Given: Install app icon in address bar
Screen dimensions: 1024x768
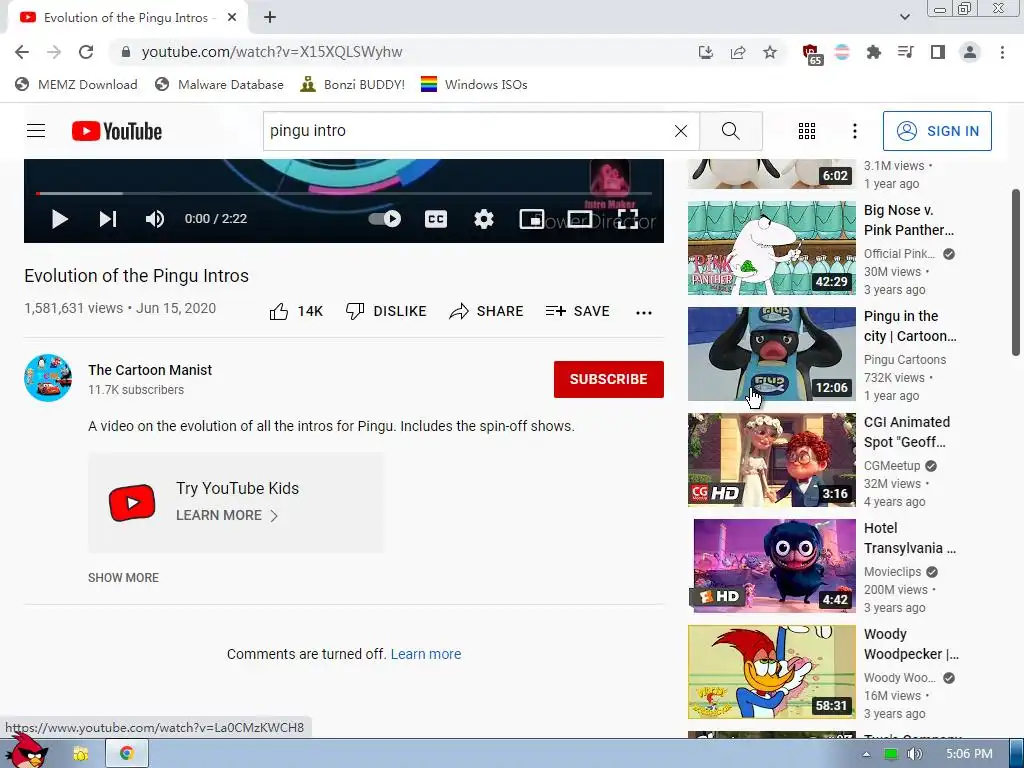Looking at the screenshot, I should [705, 52].
